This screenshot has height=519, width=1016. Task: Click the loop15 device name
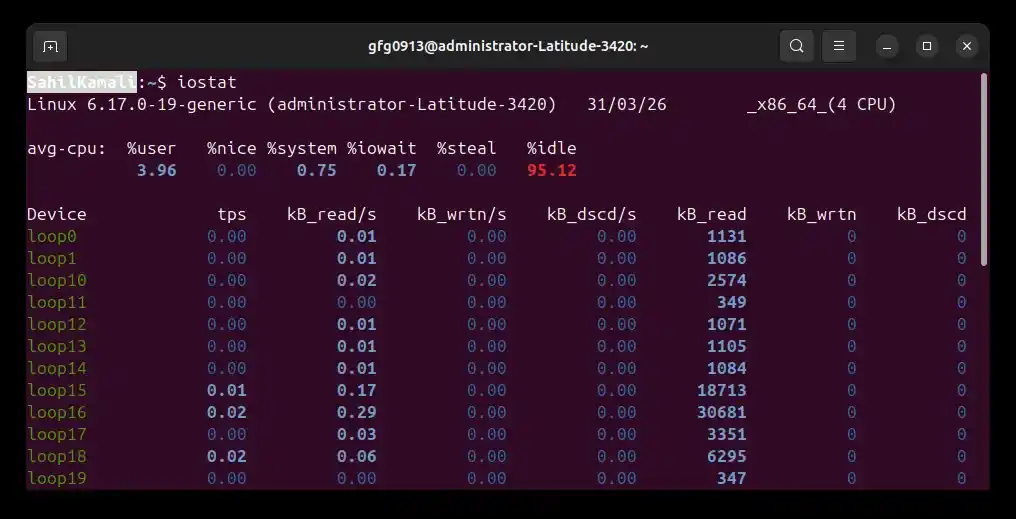(x=57, y=391)
